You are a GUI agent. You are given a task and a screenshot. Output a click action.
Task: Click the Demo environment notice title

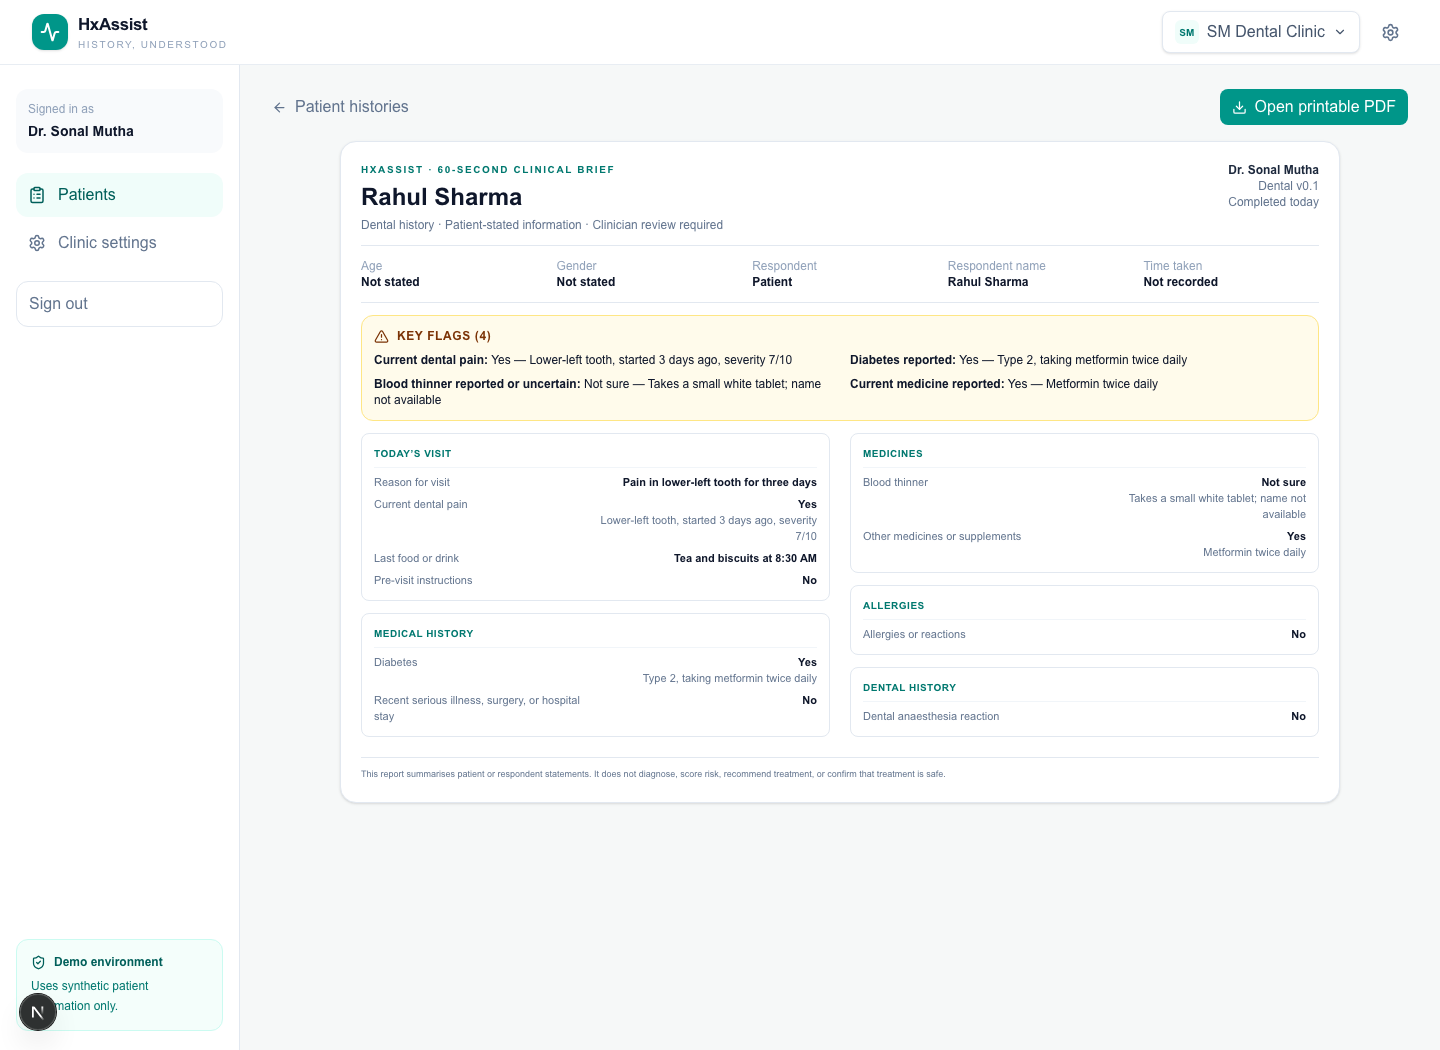click(x=108, y=962)
